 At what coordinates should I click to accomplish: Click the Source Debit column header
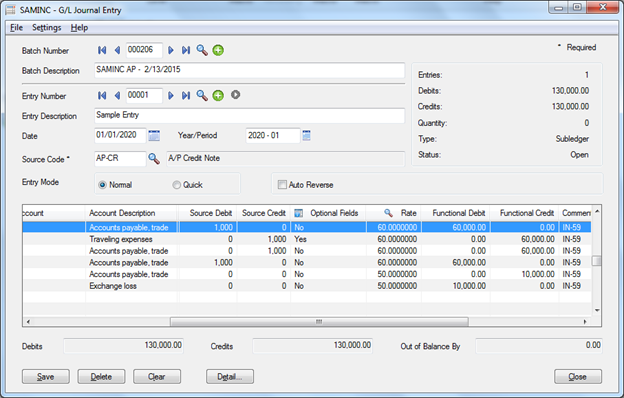click(x=207, y=213)
